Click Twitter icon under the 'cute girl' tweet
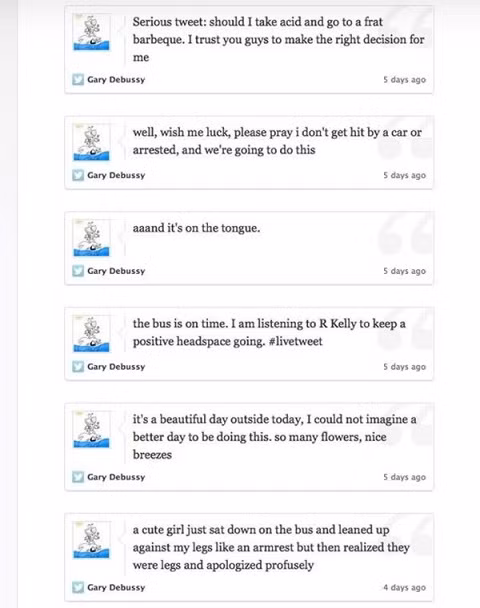The width and height of the screenshot is (480, 608). point(78,587)
